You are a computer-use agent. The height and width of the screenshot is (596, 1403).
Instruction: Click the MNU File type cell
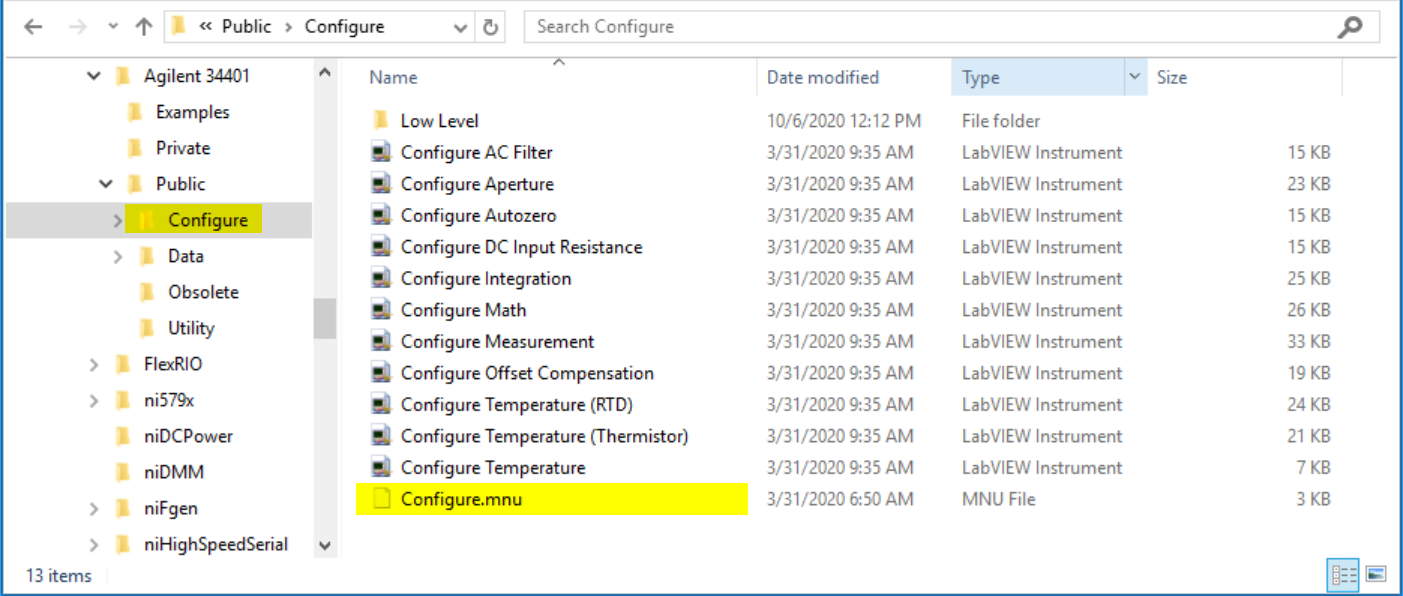998,499
